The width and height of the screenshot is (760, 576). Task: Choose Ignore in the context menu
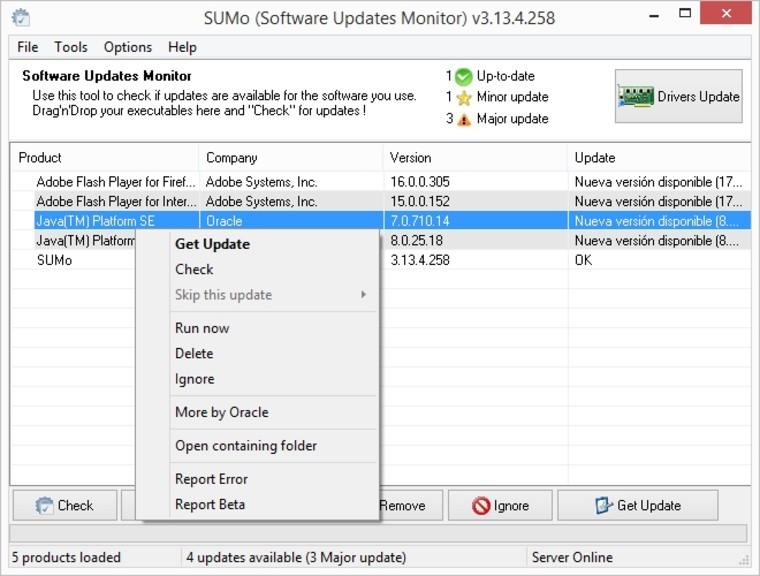[257, 379]
